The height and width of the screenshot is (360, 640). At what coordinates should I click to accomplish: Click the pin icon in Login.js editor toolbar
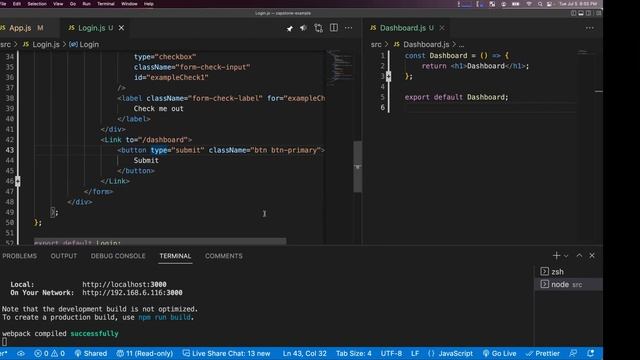[289, 28]
